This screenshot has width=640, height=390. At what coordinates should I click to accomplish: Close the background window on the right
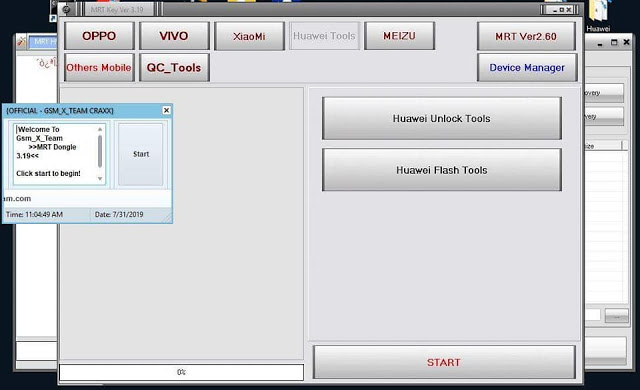coord(627,42)
